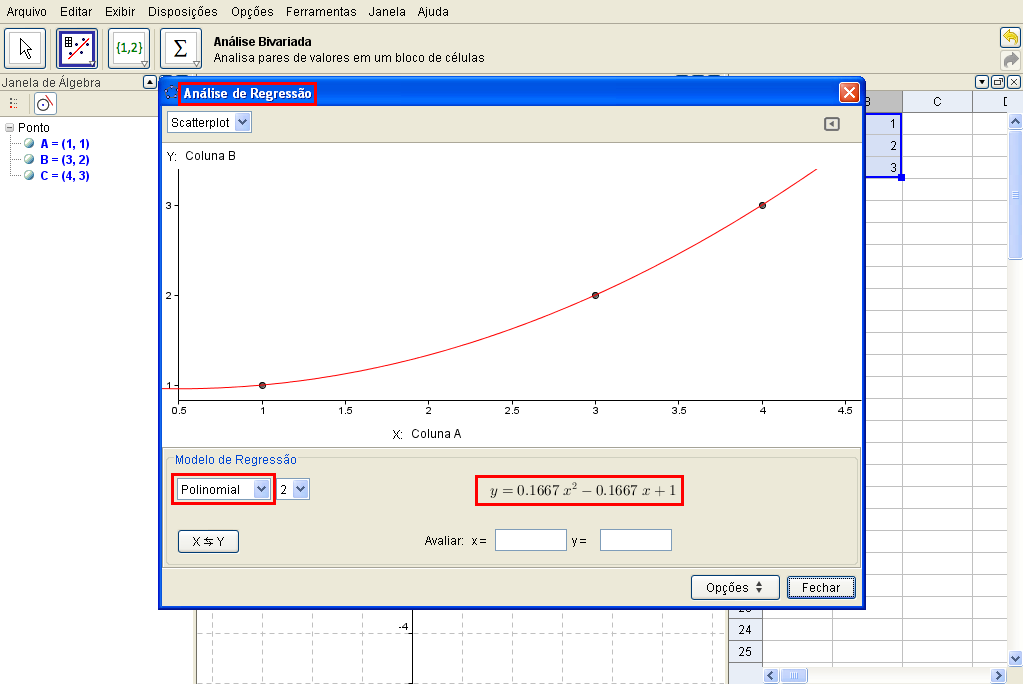The height and width of the screenshot is (684, 1023).
Task: Toggle visibility of point A
Action: 29,144
